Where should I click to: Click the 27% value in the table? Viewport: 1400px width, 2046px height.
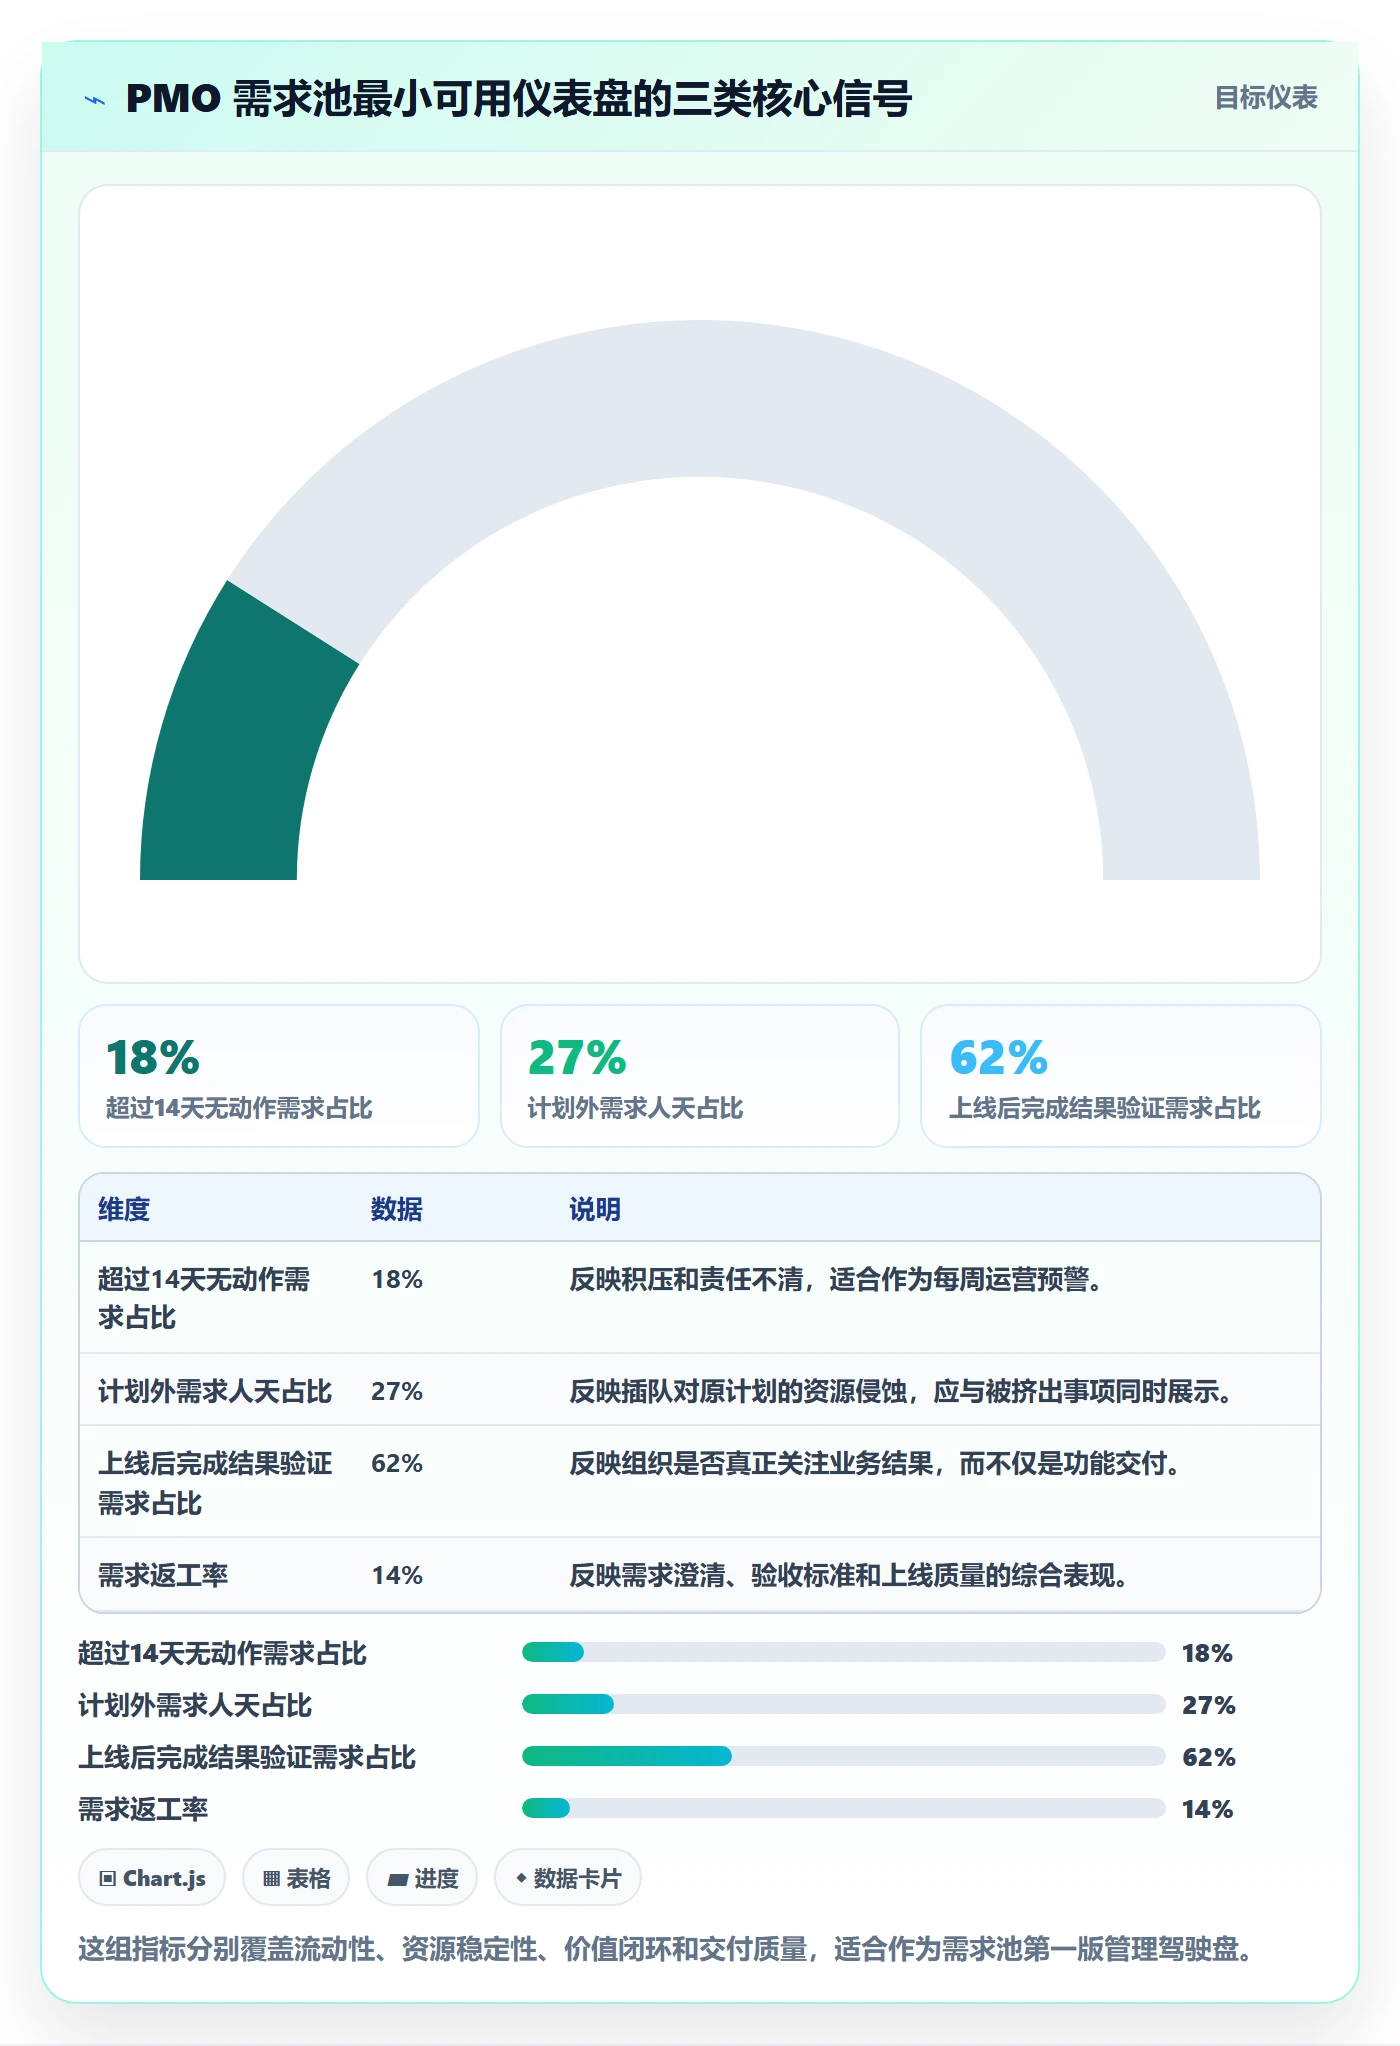(397, 1391)
